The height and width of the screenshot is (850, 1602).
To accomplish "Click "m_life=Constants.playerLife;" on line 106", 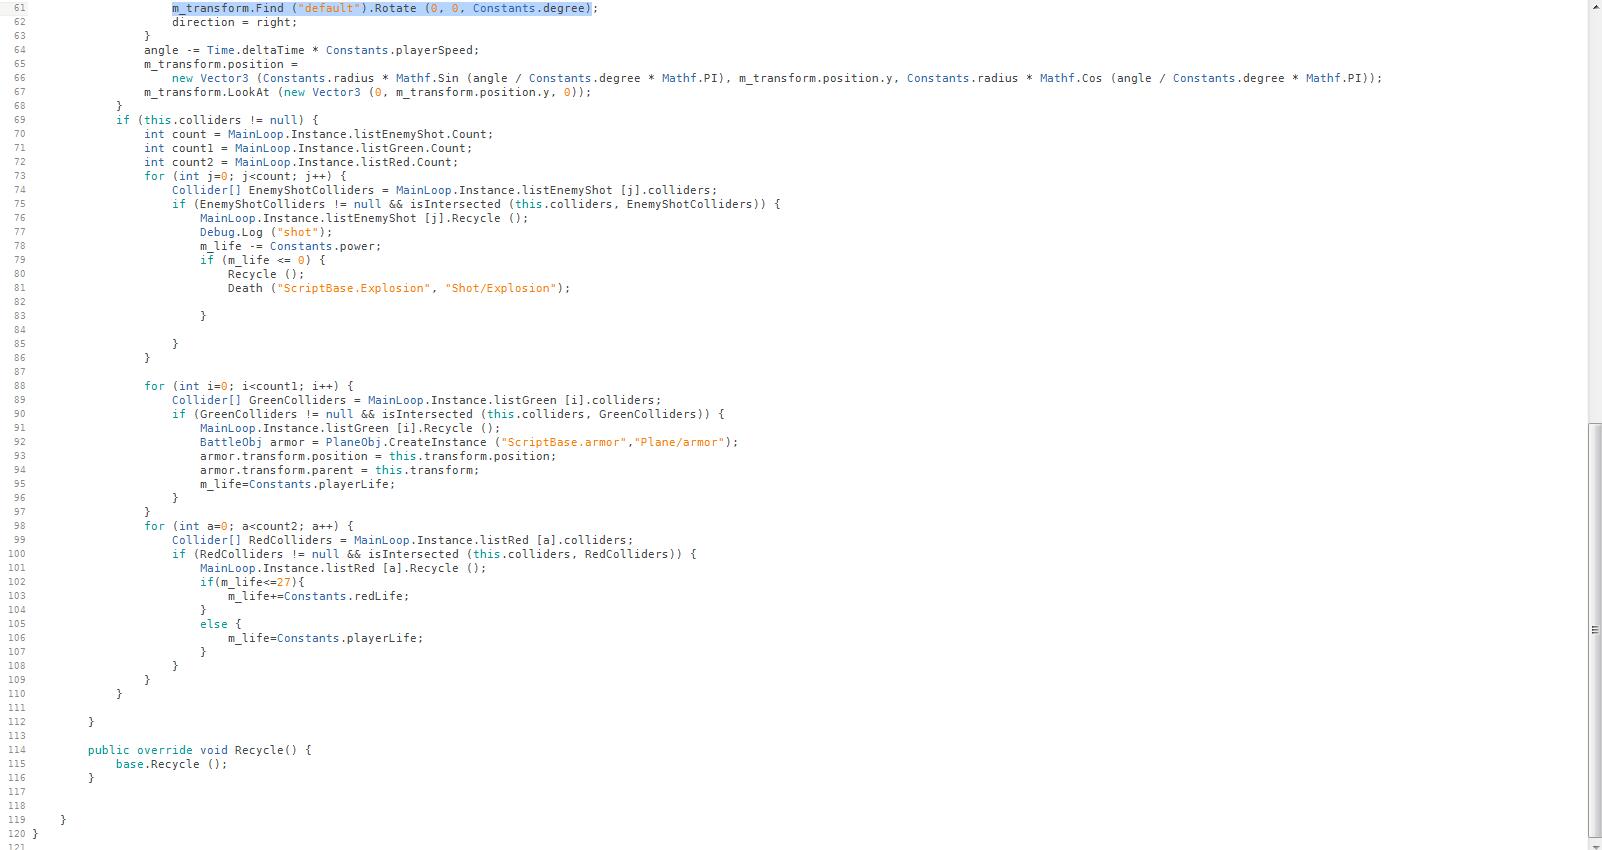I will [x=325, y=638].
